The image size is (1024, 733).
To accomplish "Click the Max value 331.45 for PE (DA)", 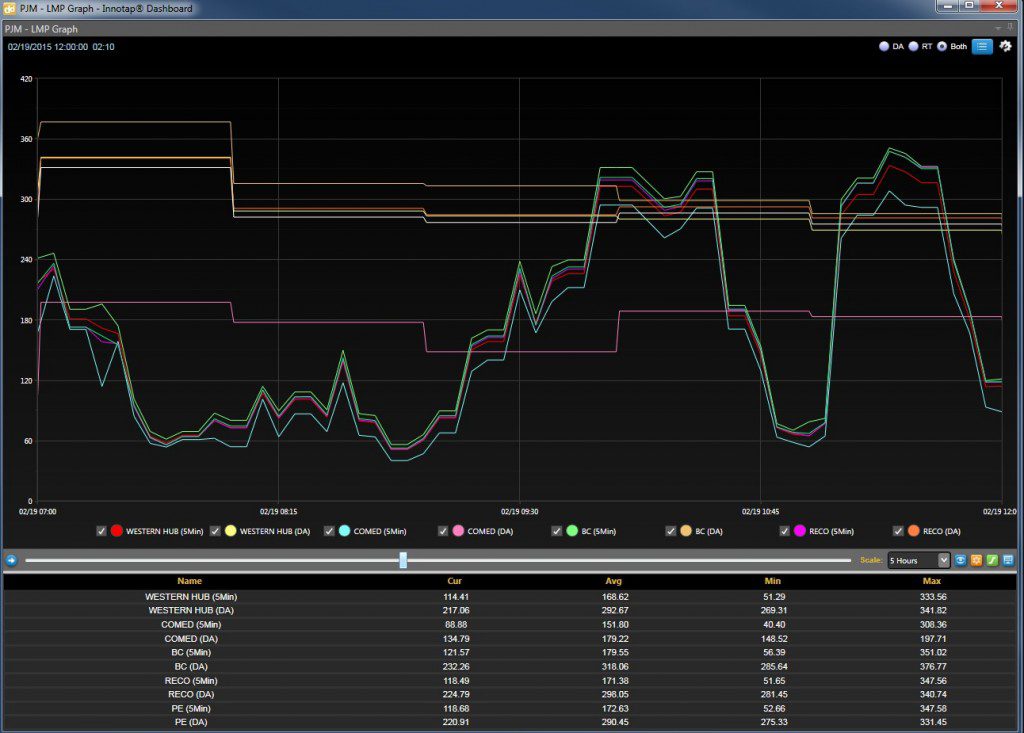I will (x=933, y=722).
